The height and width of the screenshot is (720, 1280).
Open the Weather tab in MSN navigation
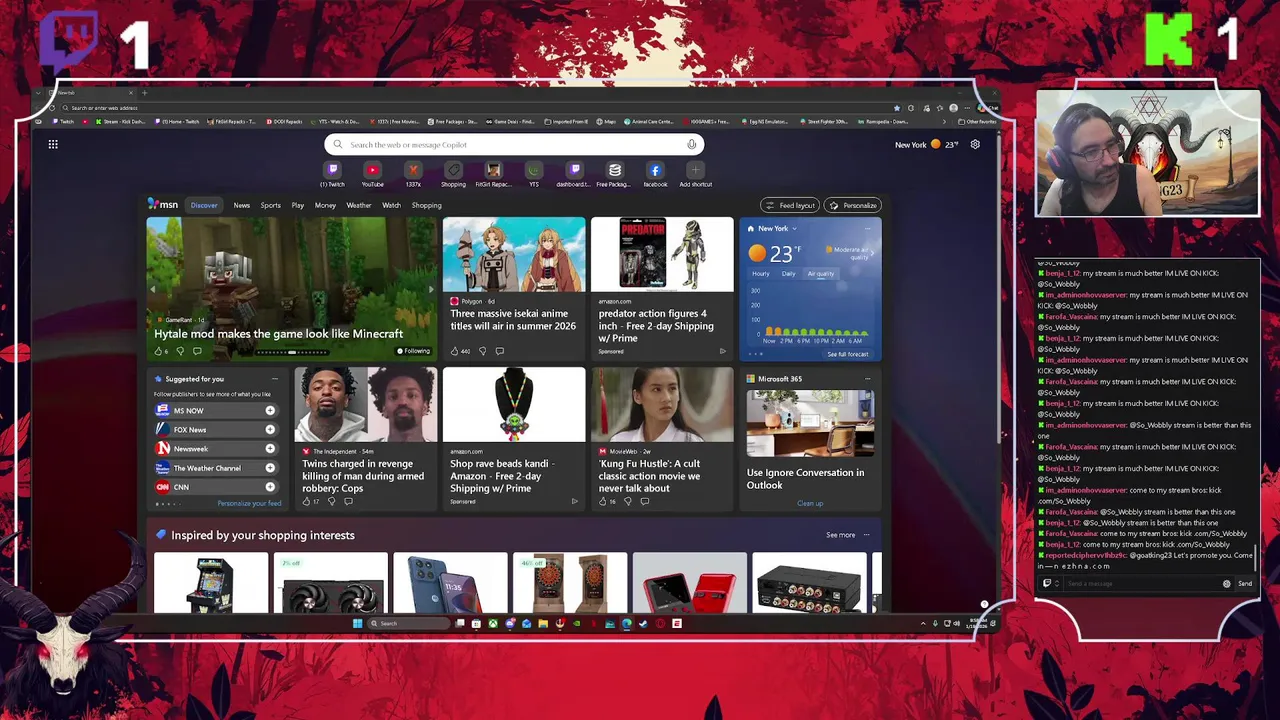click(359, 205)
